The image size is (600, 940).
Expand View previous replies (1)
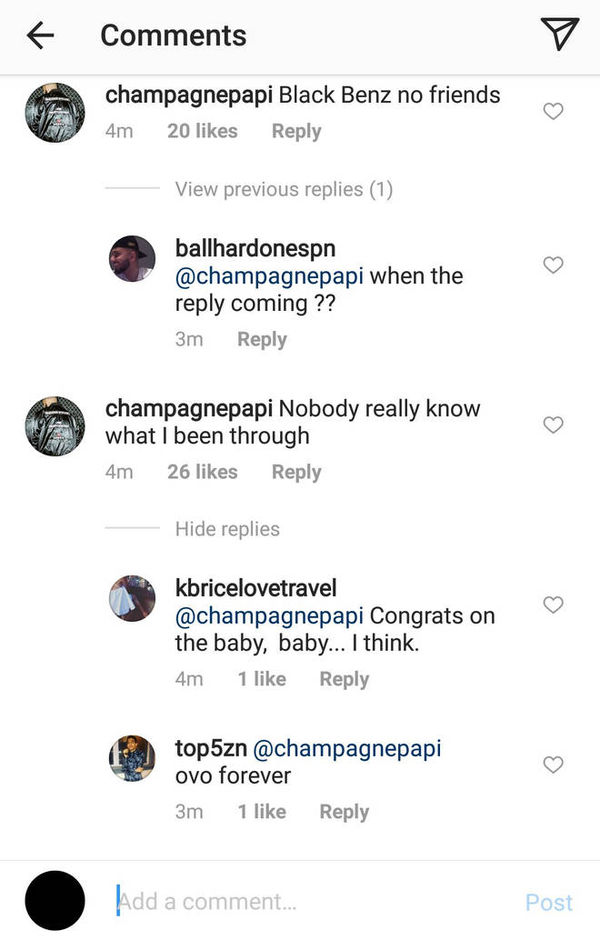click(284, 189)
